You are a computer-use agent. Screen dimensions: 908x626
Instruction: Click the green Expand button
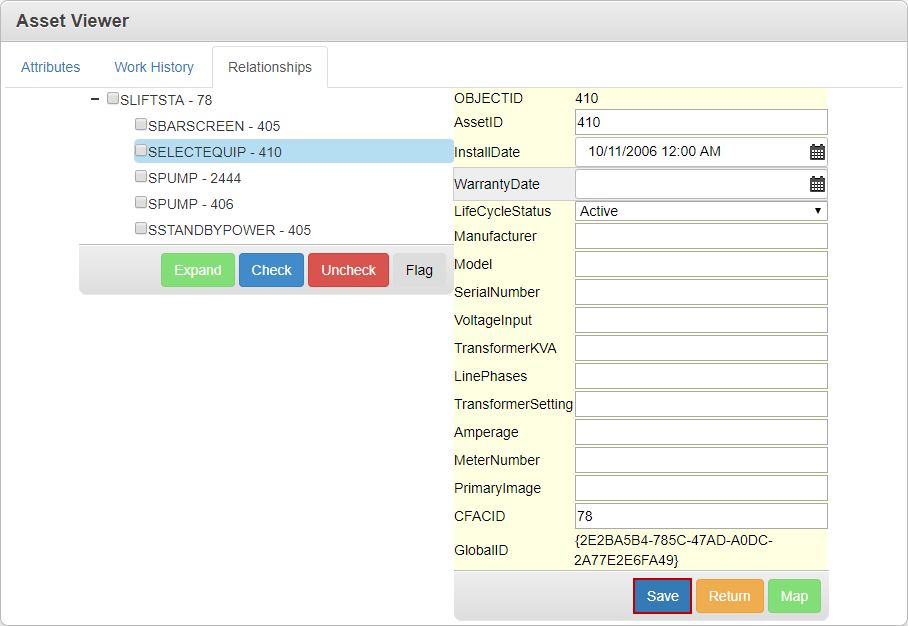(x=198, y=270)
